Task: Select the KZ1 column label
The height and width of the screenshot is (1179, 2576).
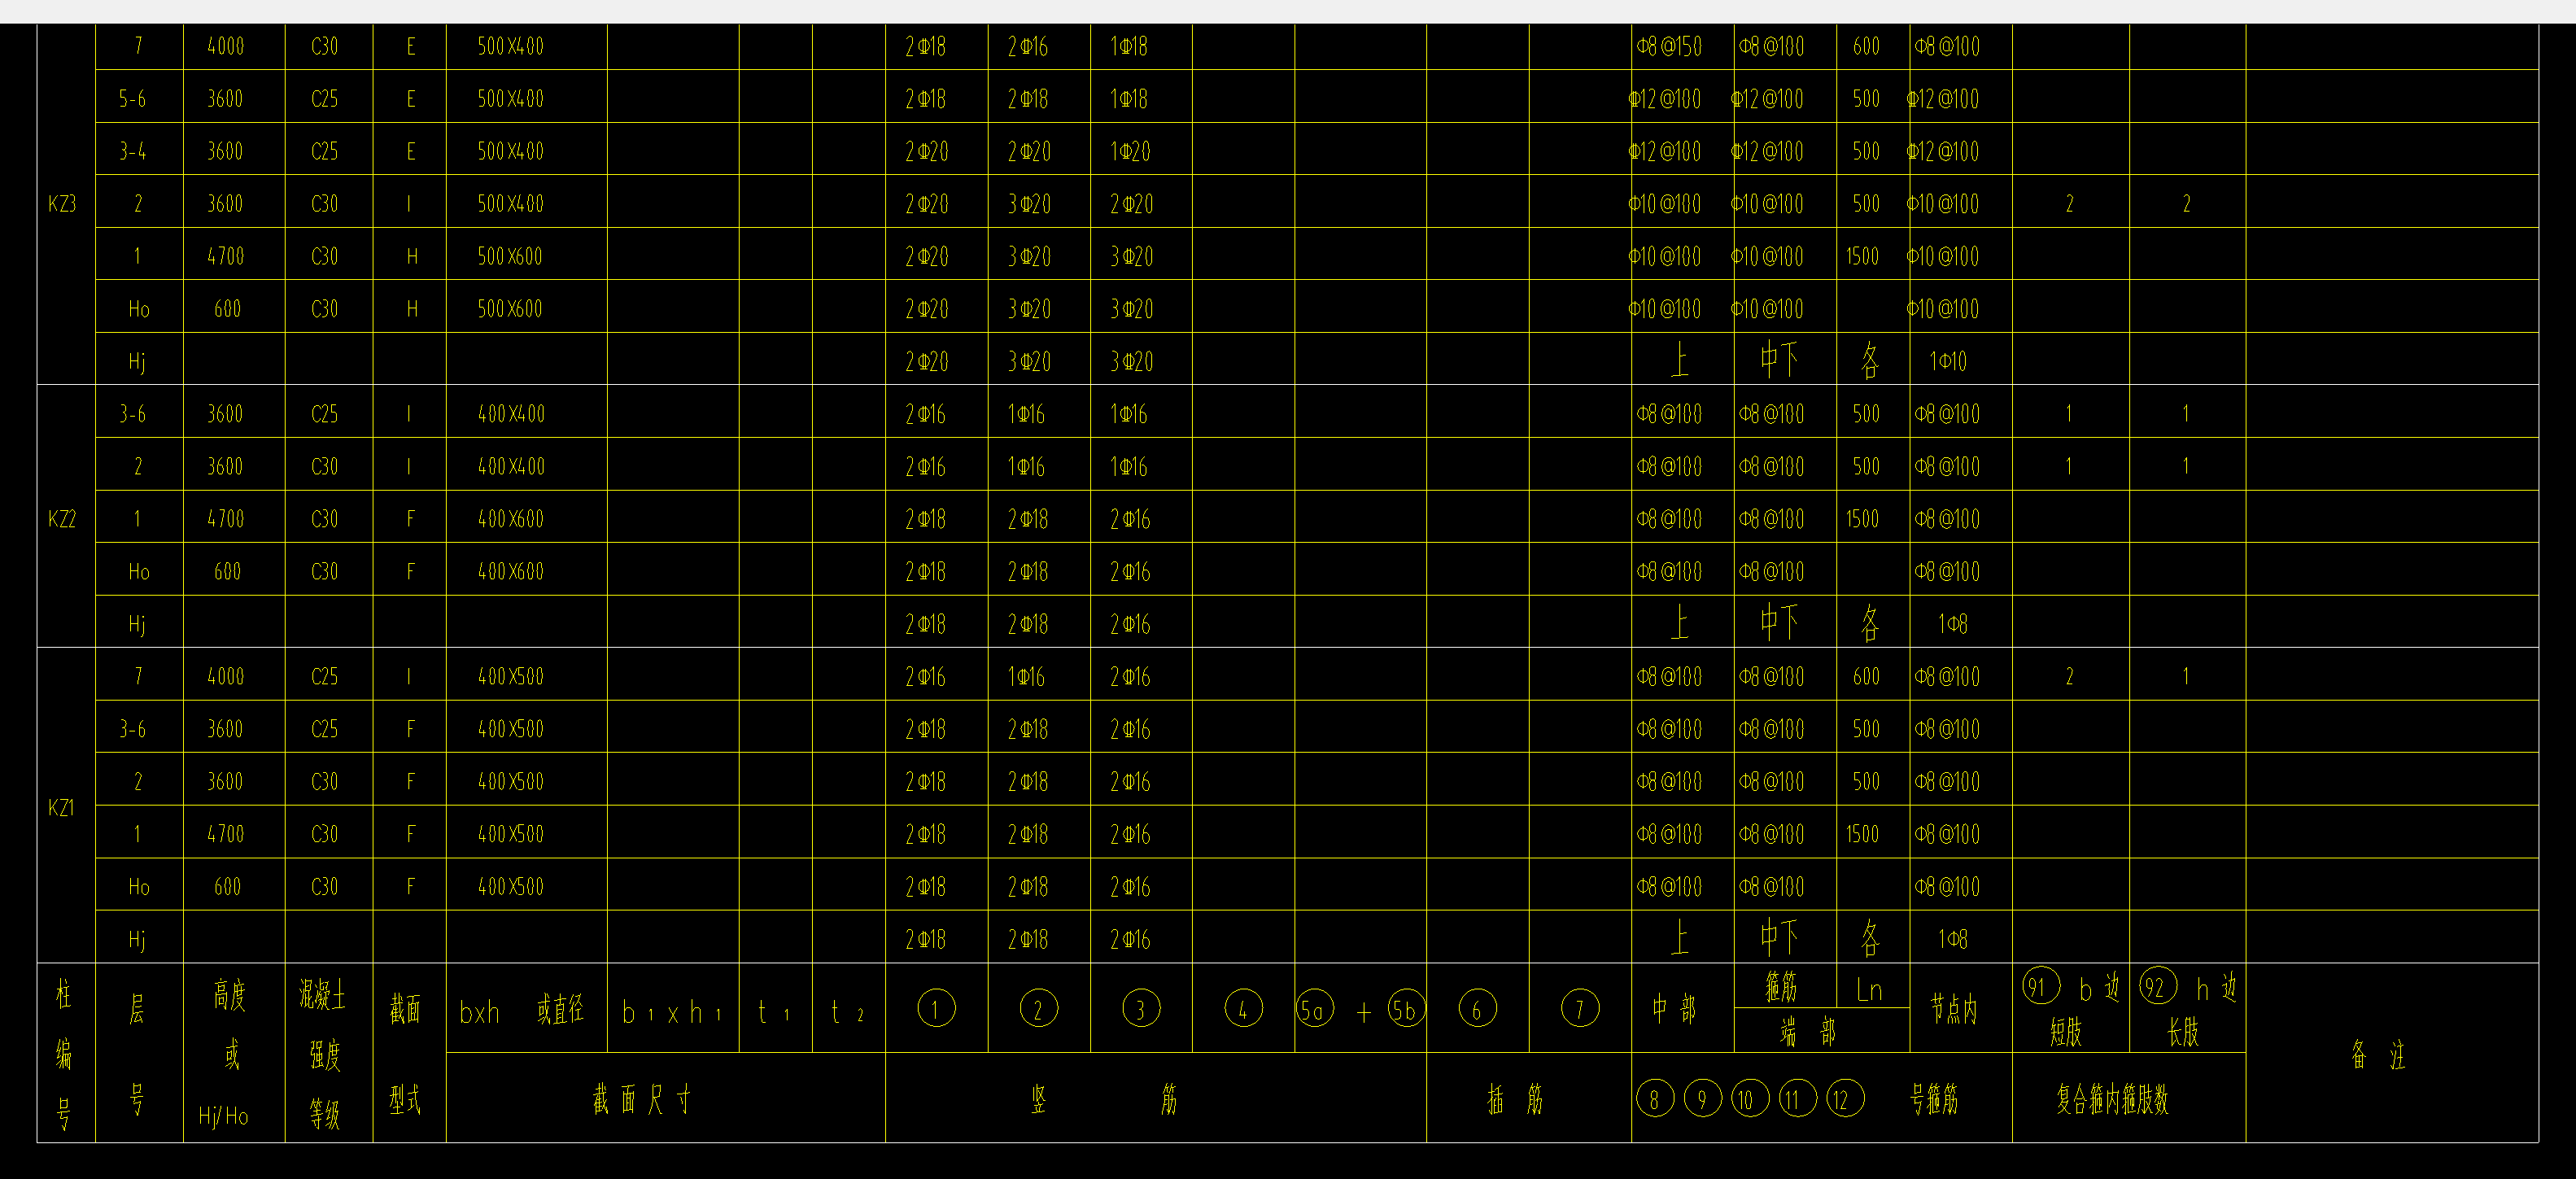Action: pos(62,808)
